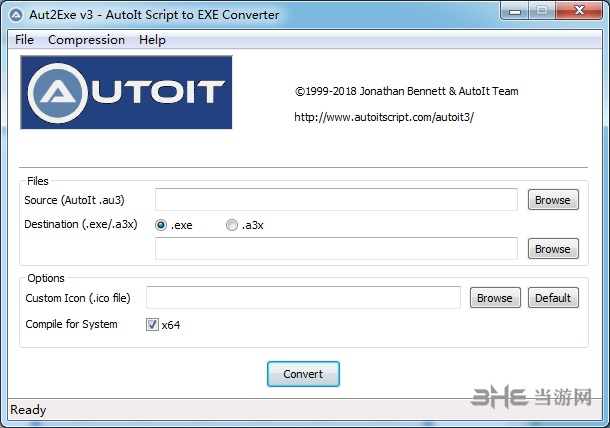This screenshot has height=428, width=610.
Task: Browse for the source .au3 file
Action: 553,200
